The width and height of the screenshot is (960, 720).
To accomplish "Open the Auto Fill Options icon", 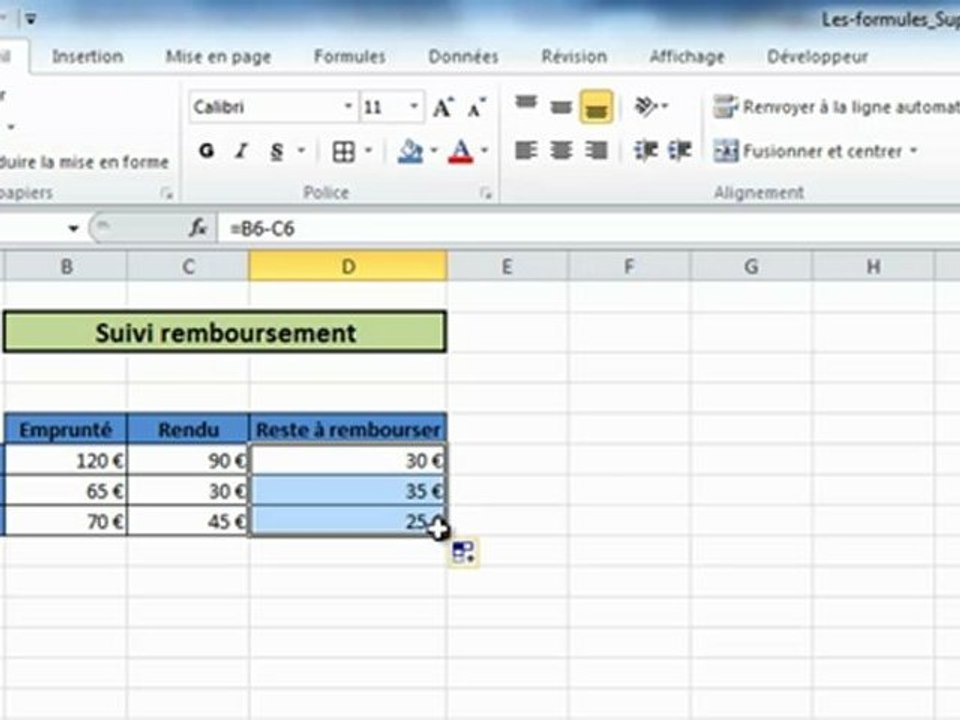I will [463, 552].
